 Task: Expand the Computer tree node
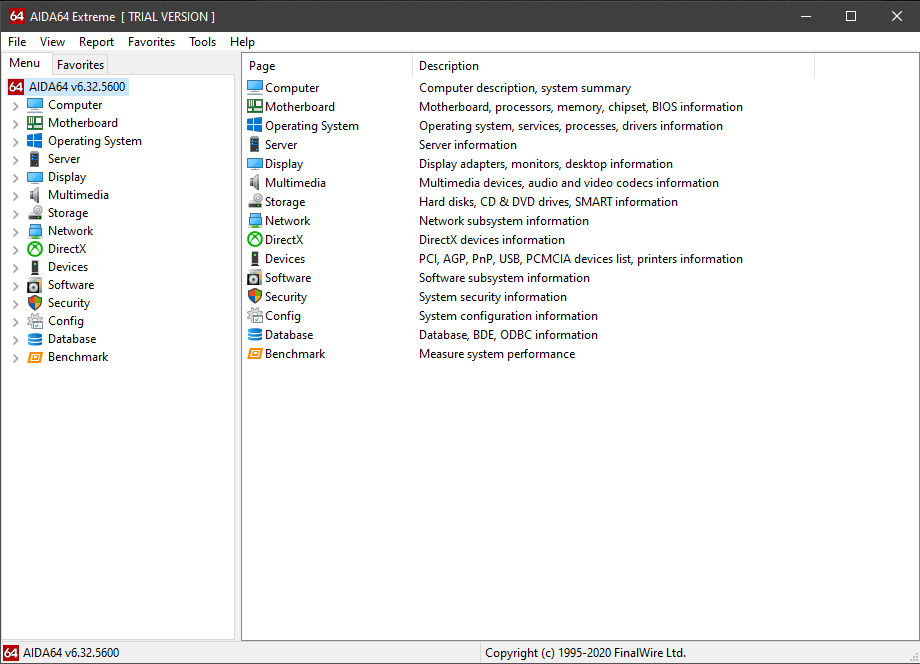click(x=16, y=106)
